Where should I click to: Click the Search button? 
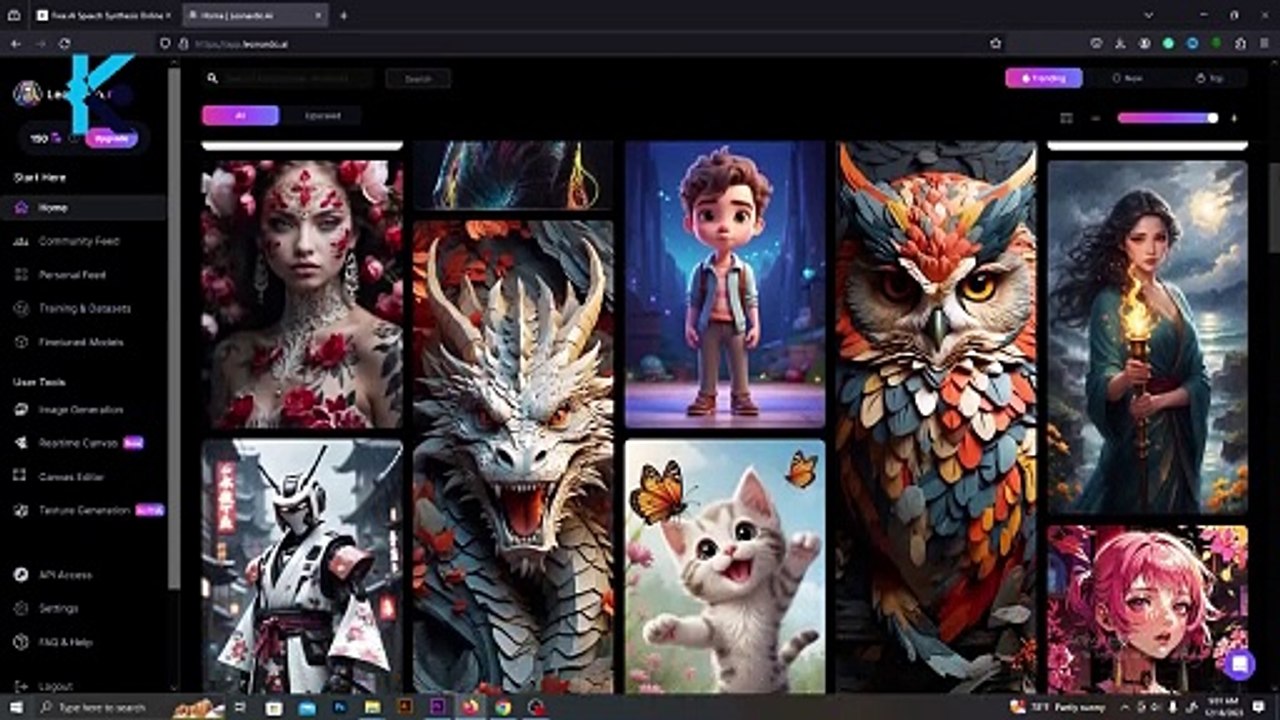[x=418, y=78]
